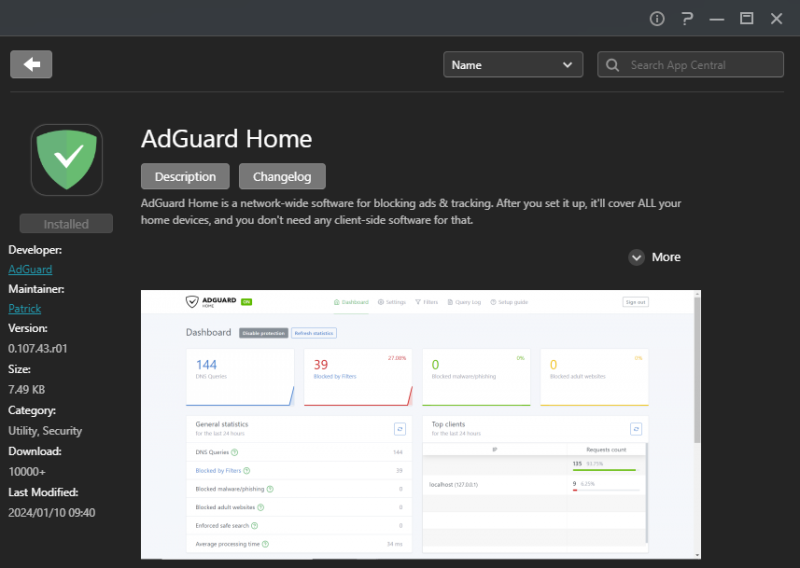This screenshot has width=800, height=568.
Task: Click Settings menu in the dashboard screenshot
Action: pyautogui.click(x=392, y=302)
